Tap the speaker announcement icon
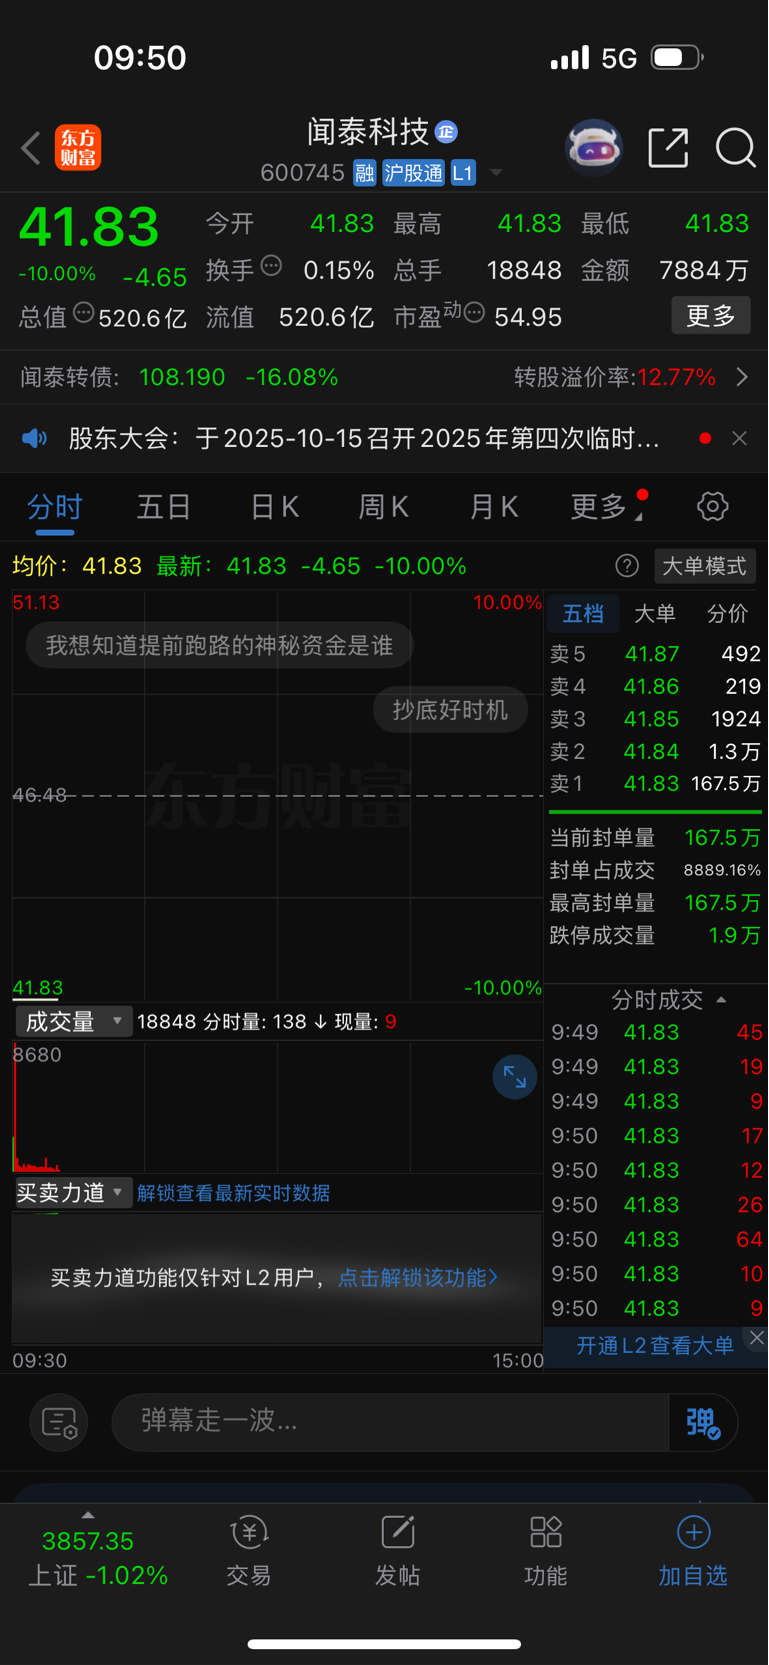 (x=35, y=438)
